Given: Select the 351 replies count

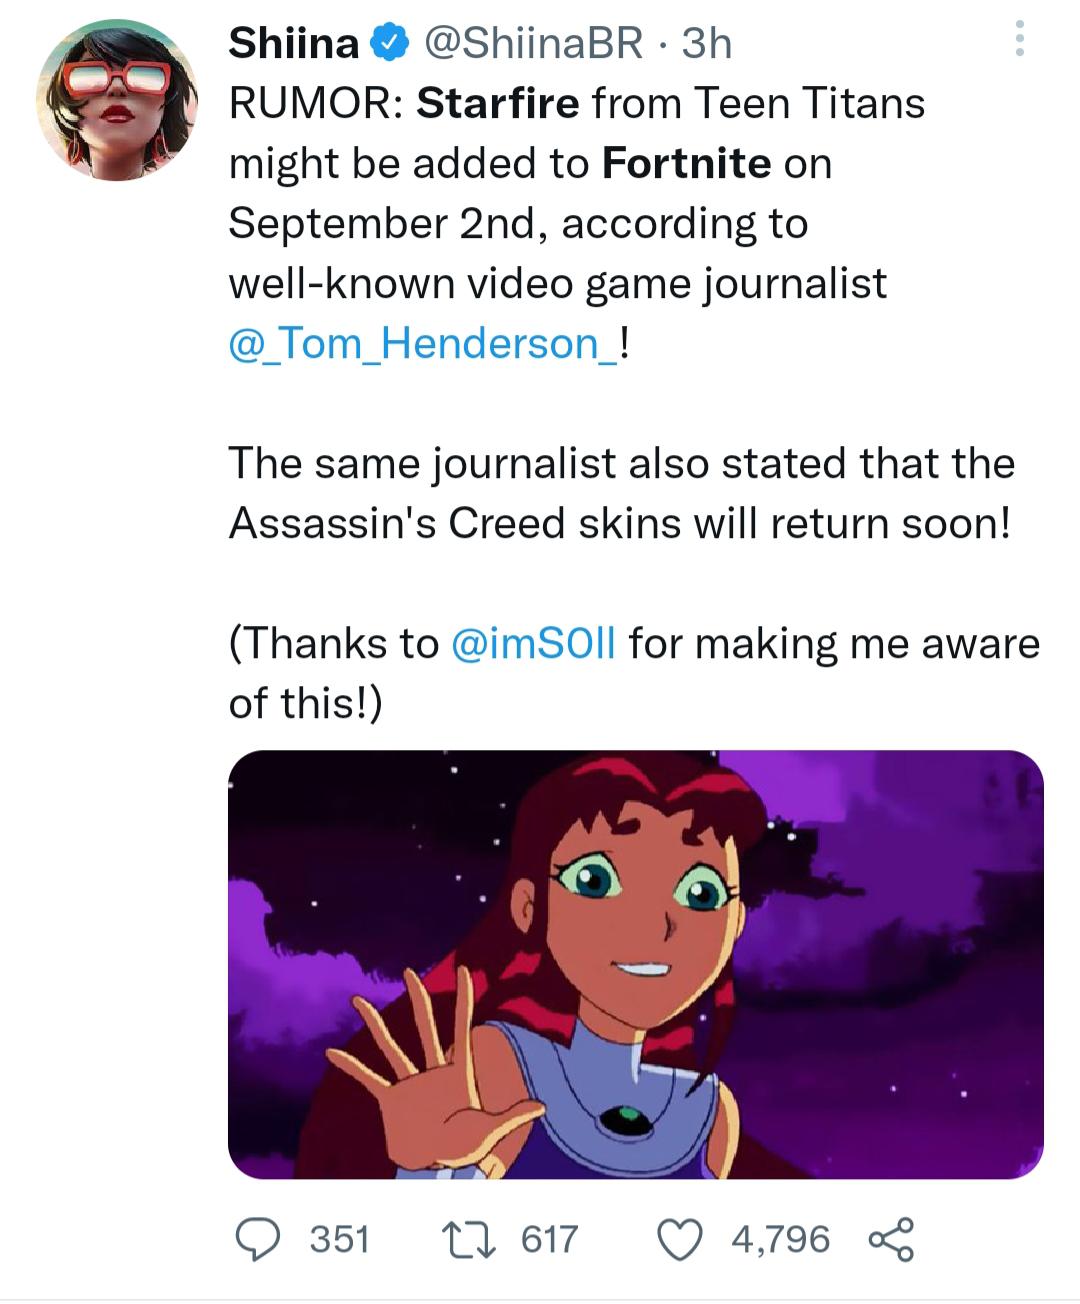Looking at the screenshot, I should (x=336, y=1240).
